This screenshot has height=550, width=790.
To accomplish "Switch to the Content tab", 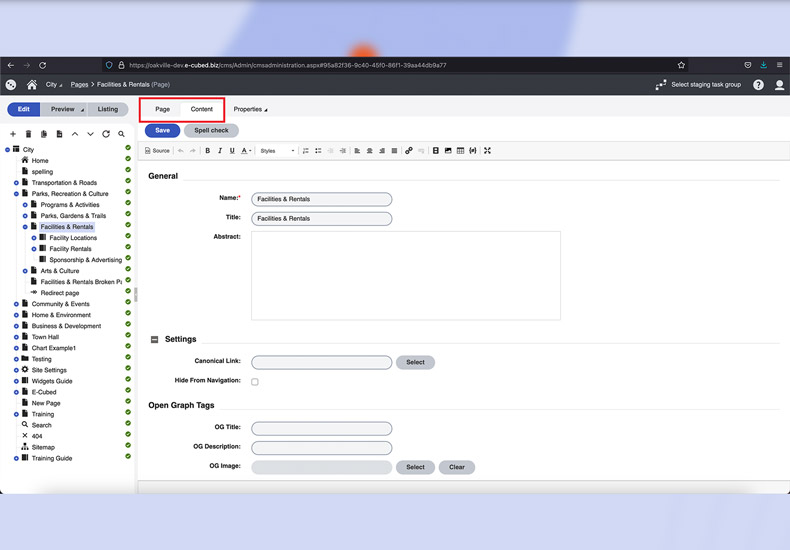I will (201, 109).
